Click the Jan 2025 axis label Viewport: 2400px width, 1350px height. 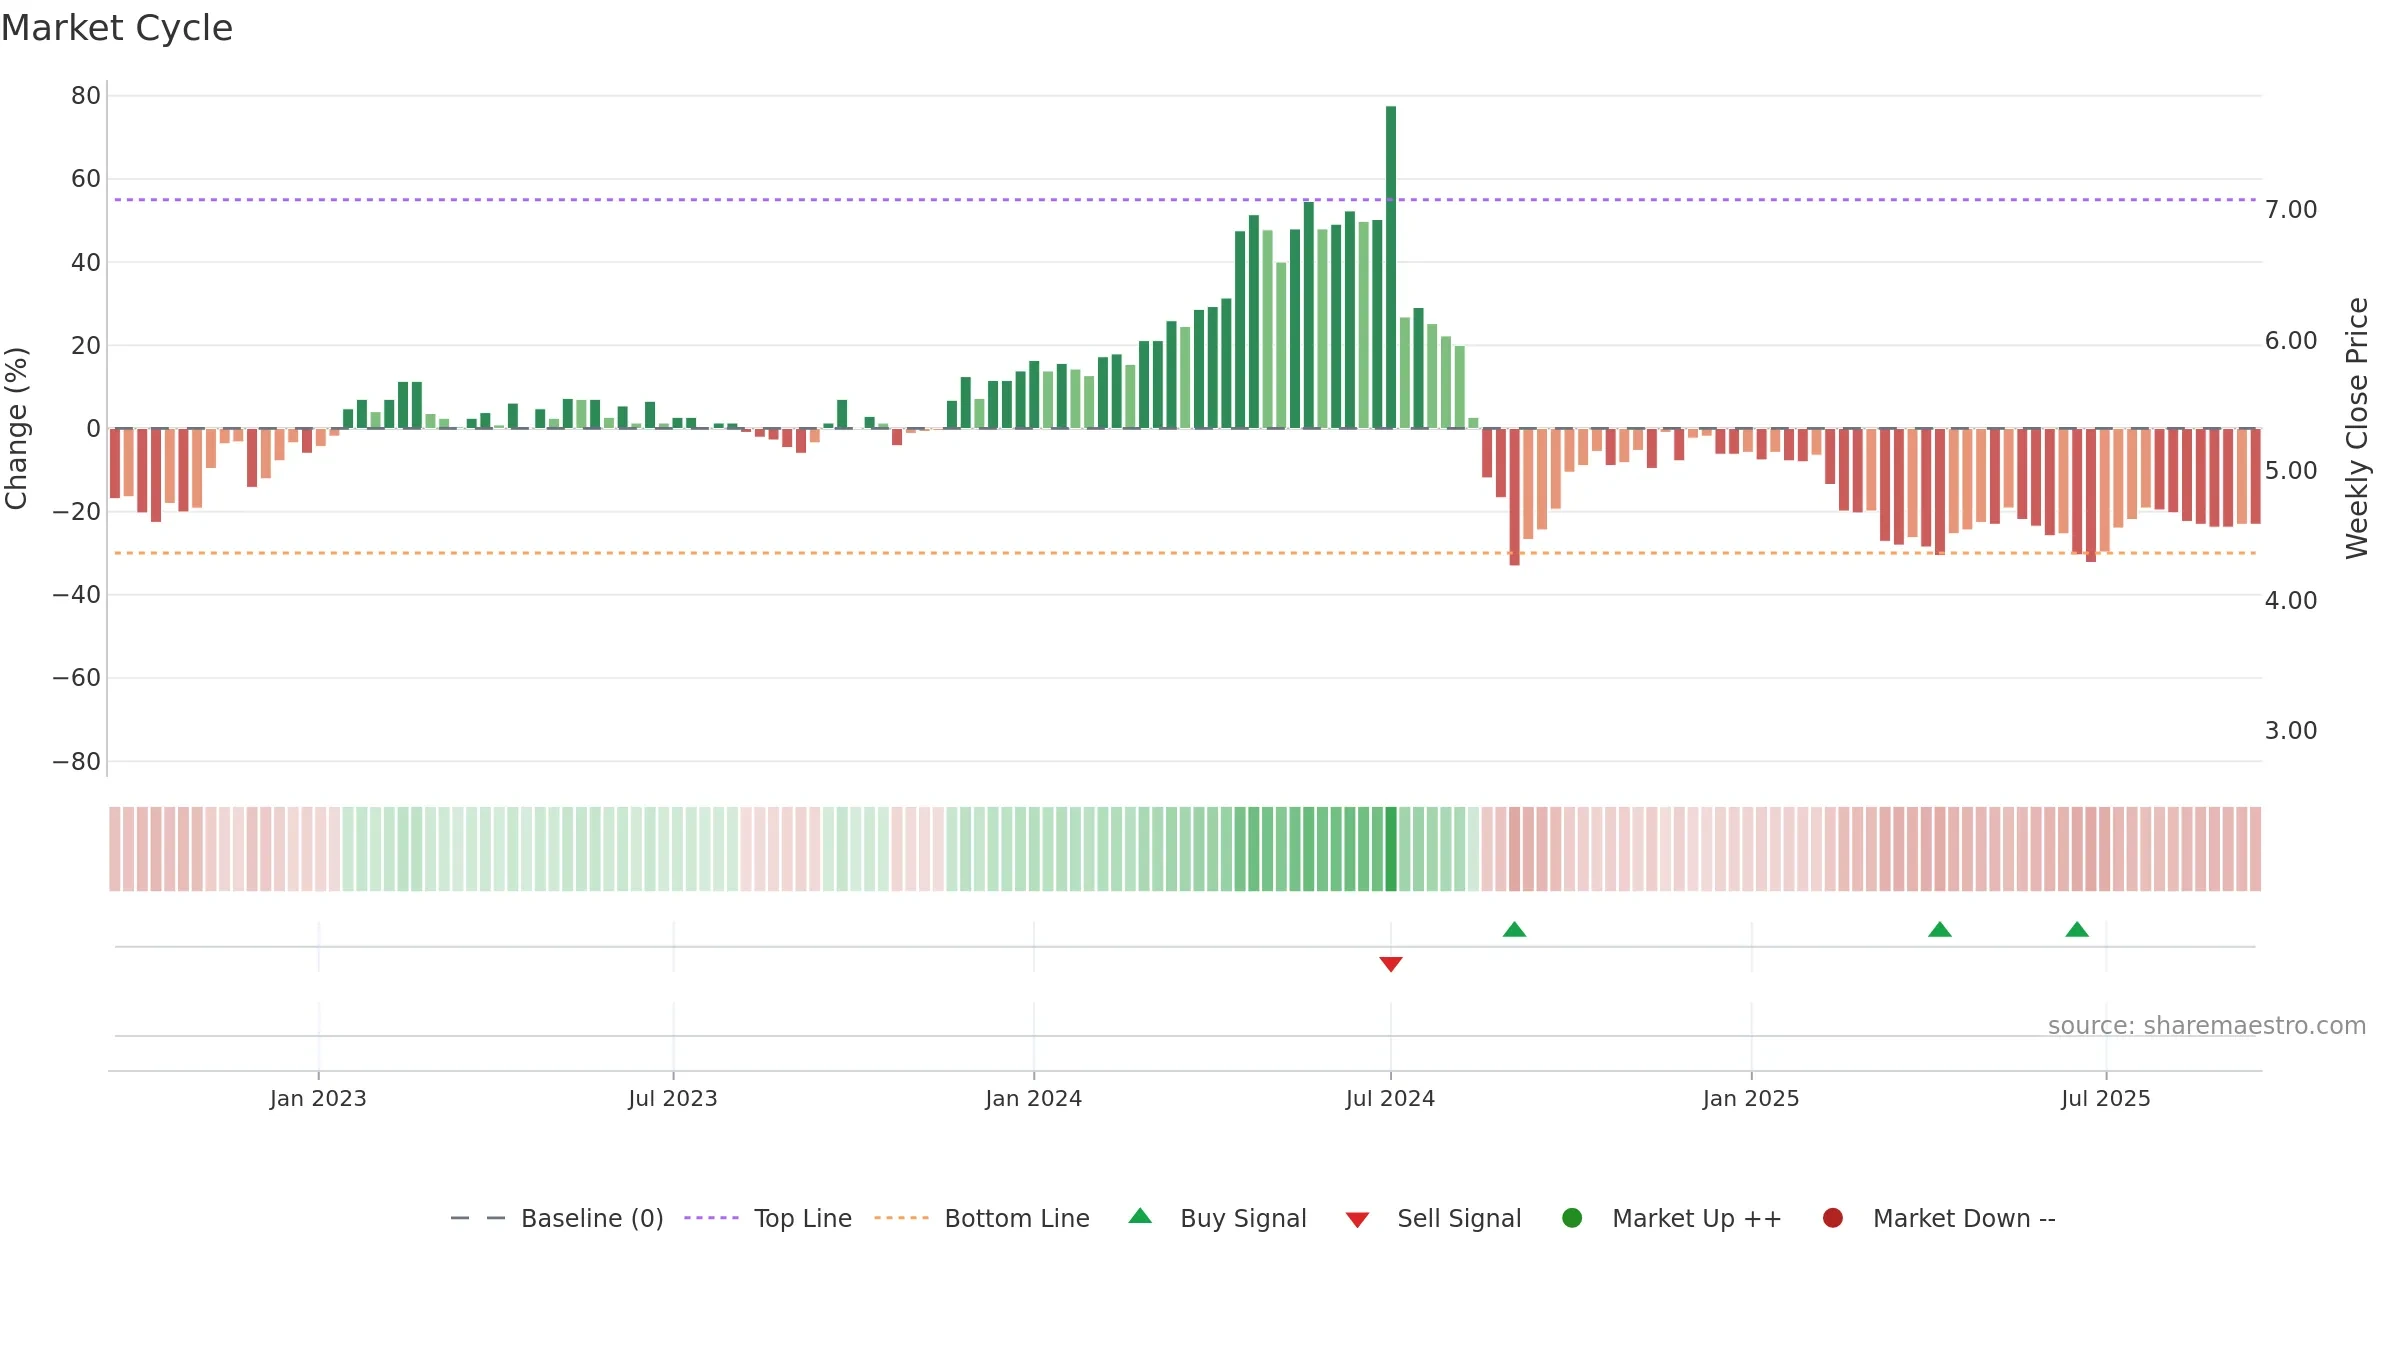point(1751,1099)
